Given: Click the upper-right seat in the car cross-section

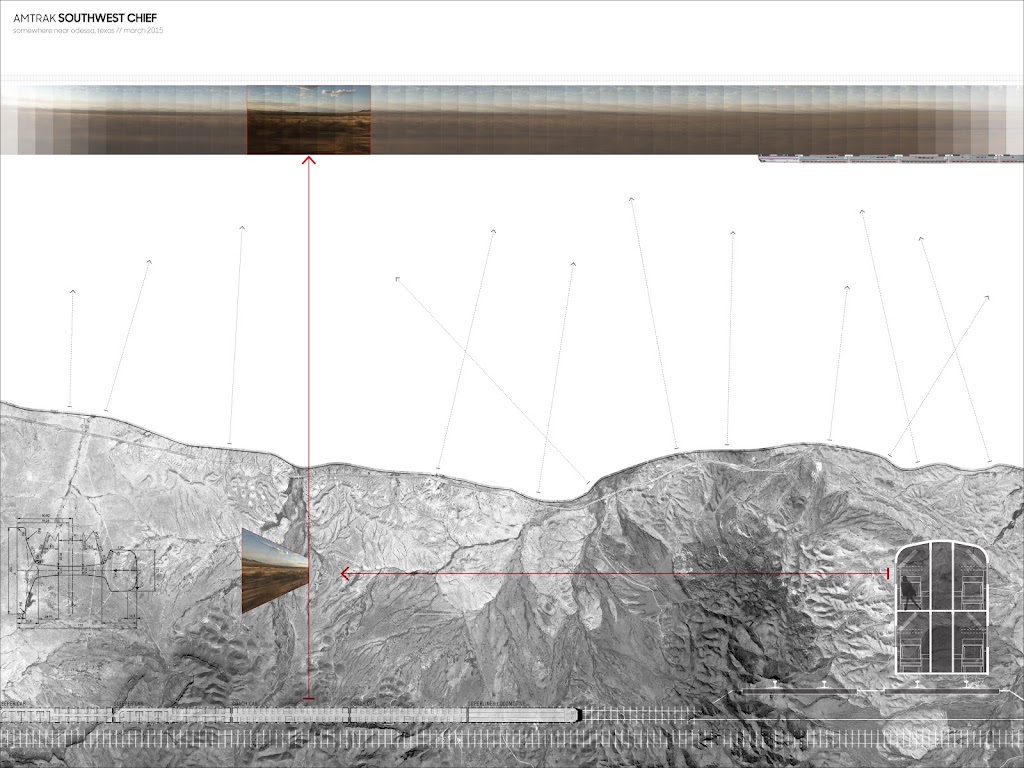Looking at the screenshot, I should point(968,590).
